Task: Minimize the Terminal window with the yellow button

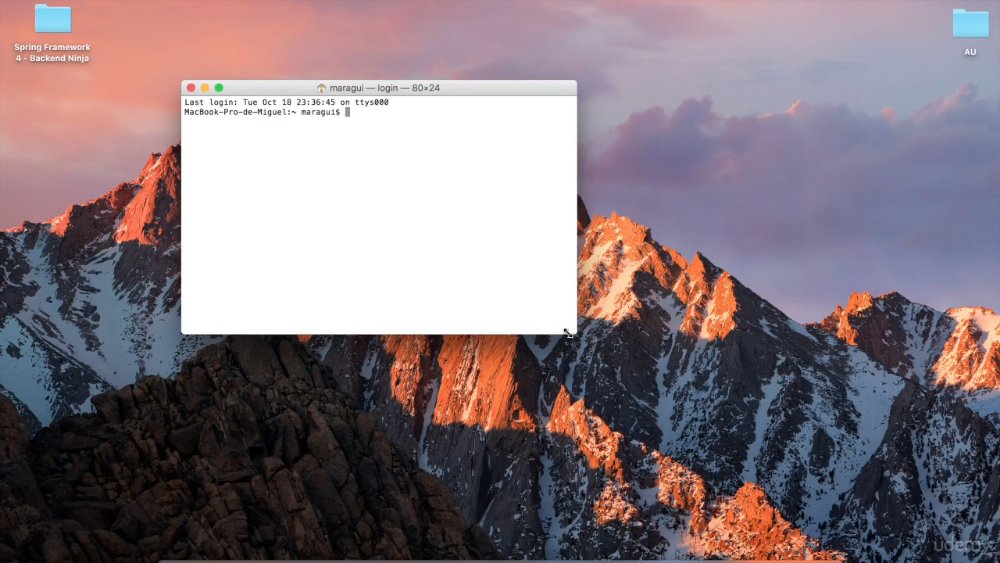Action: (205, 88)
